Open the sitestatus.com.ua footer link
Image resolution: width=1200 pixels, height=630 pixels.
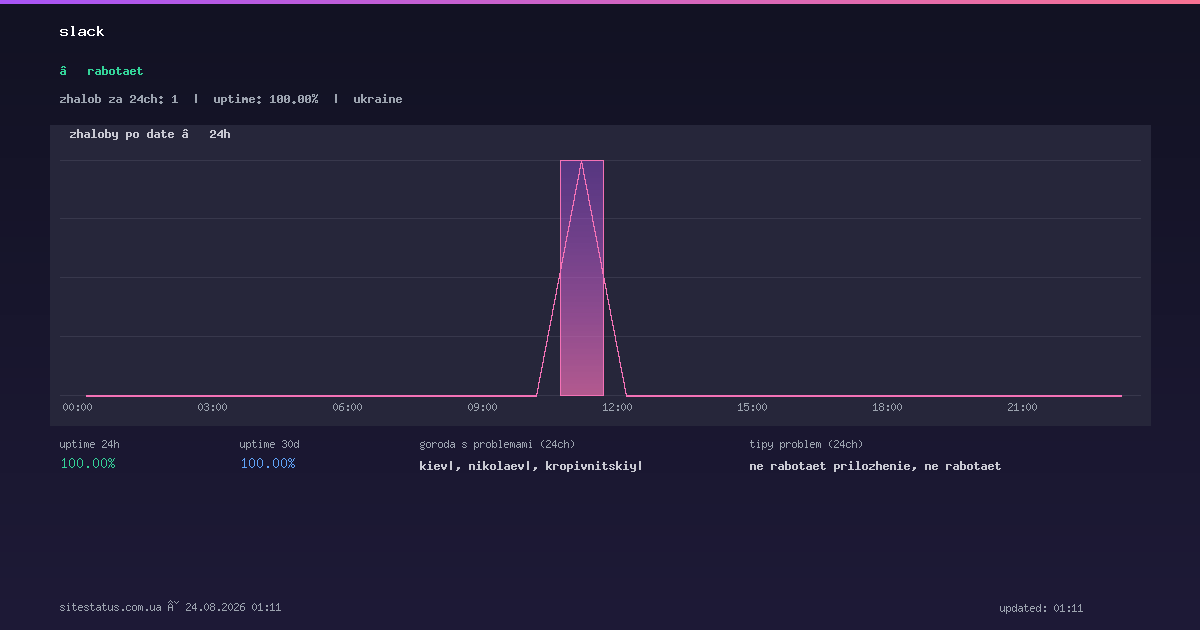click(110, 607)
